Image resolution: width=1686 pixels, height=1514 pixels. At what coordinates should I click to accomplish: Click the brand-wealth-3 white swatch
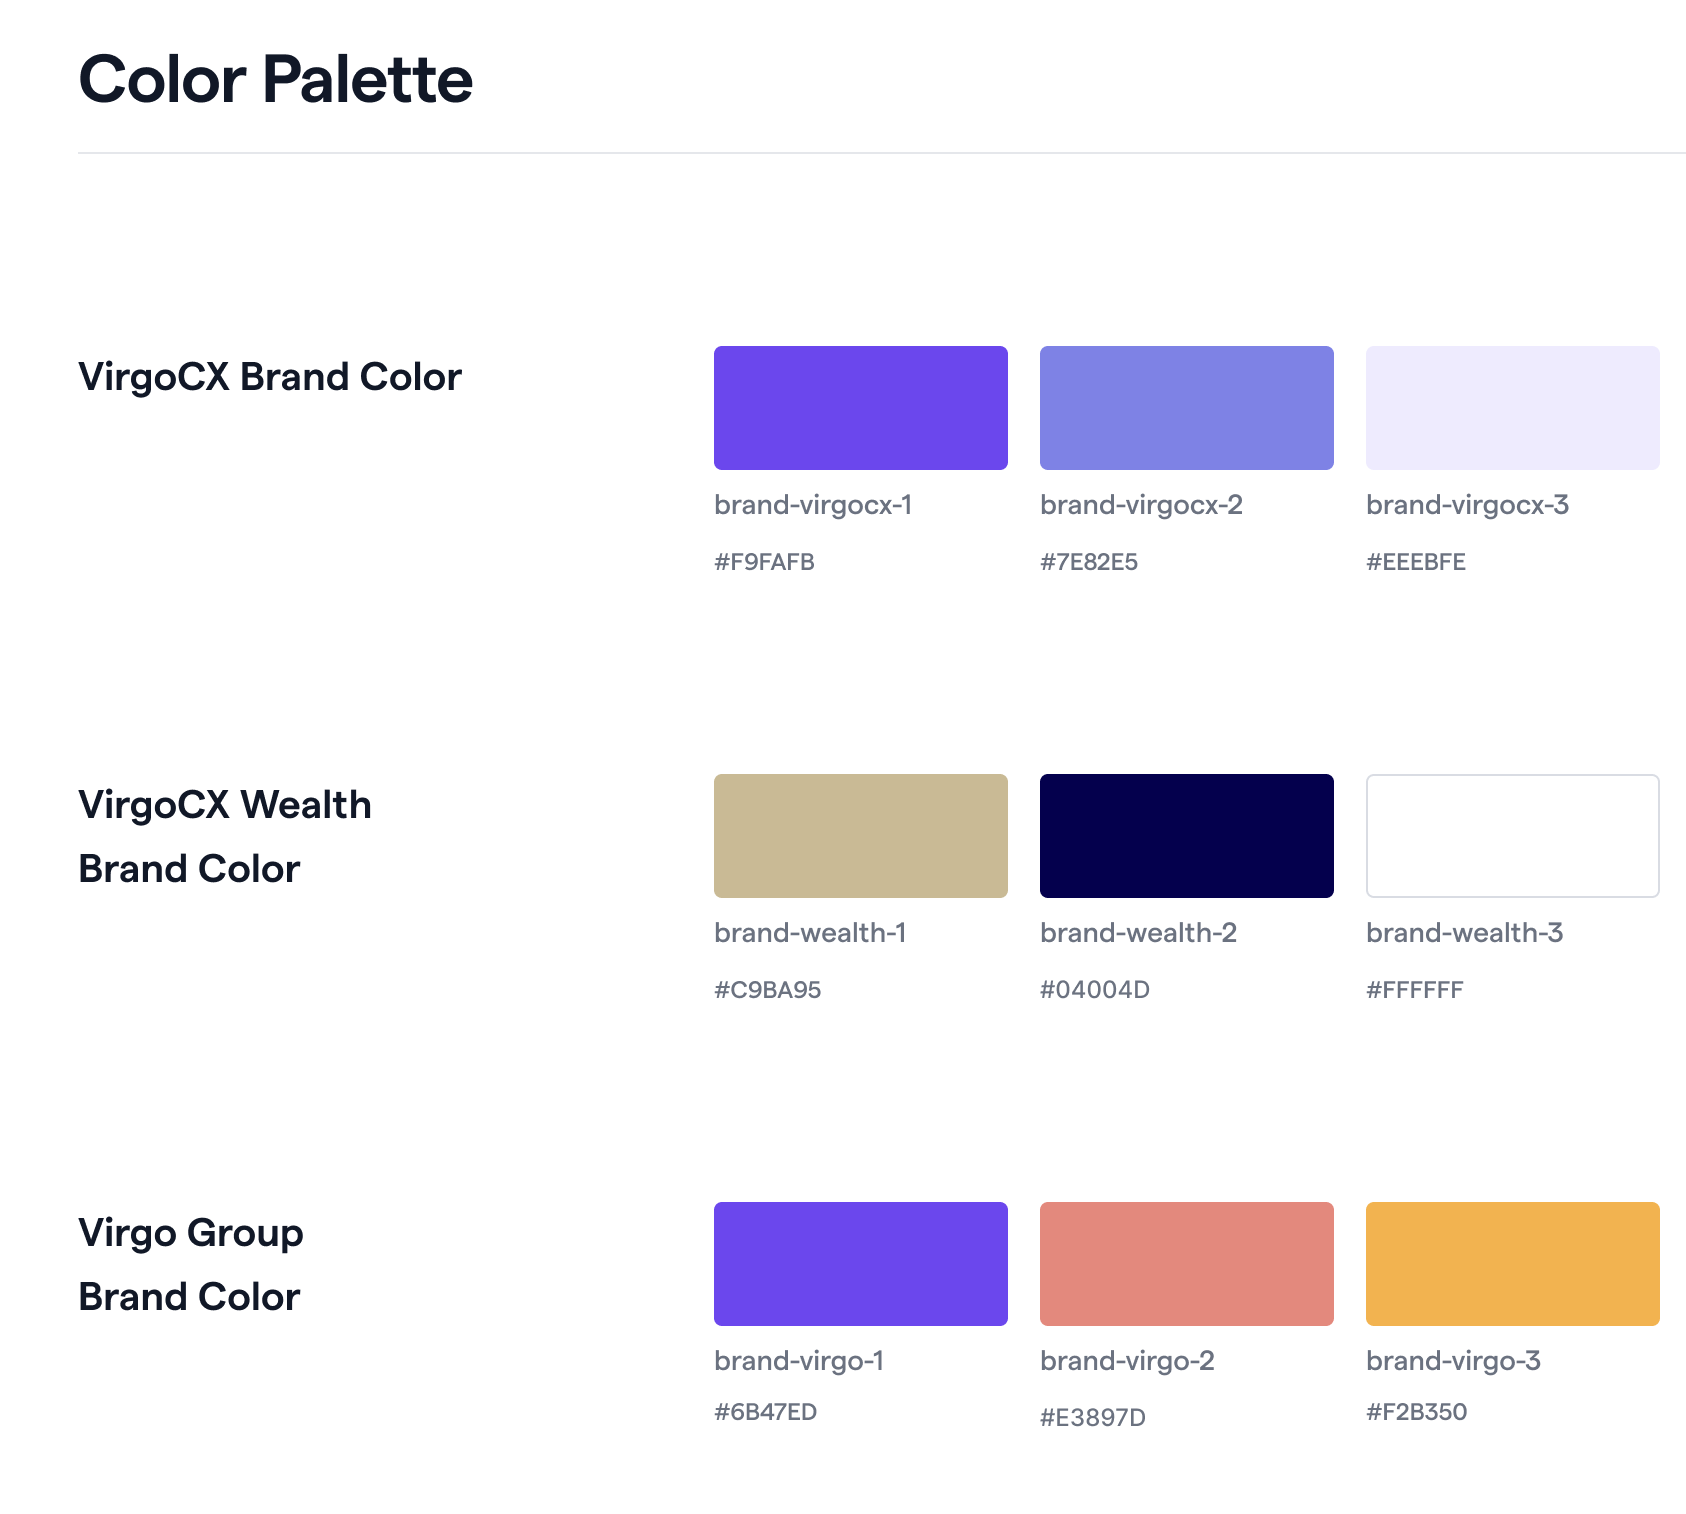click(x=1512, y=836)
